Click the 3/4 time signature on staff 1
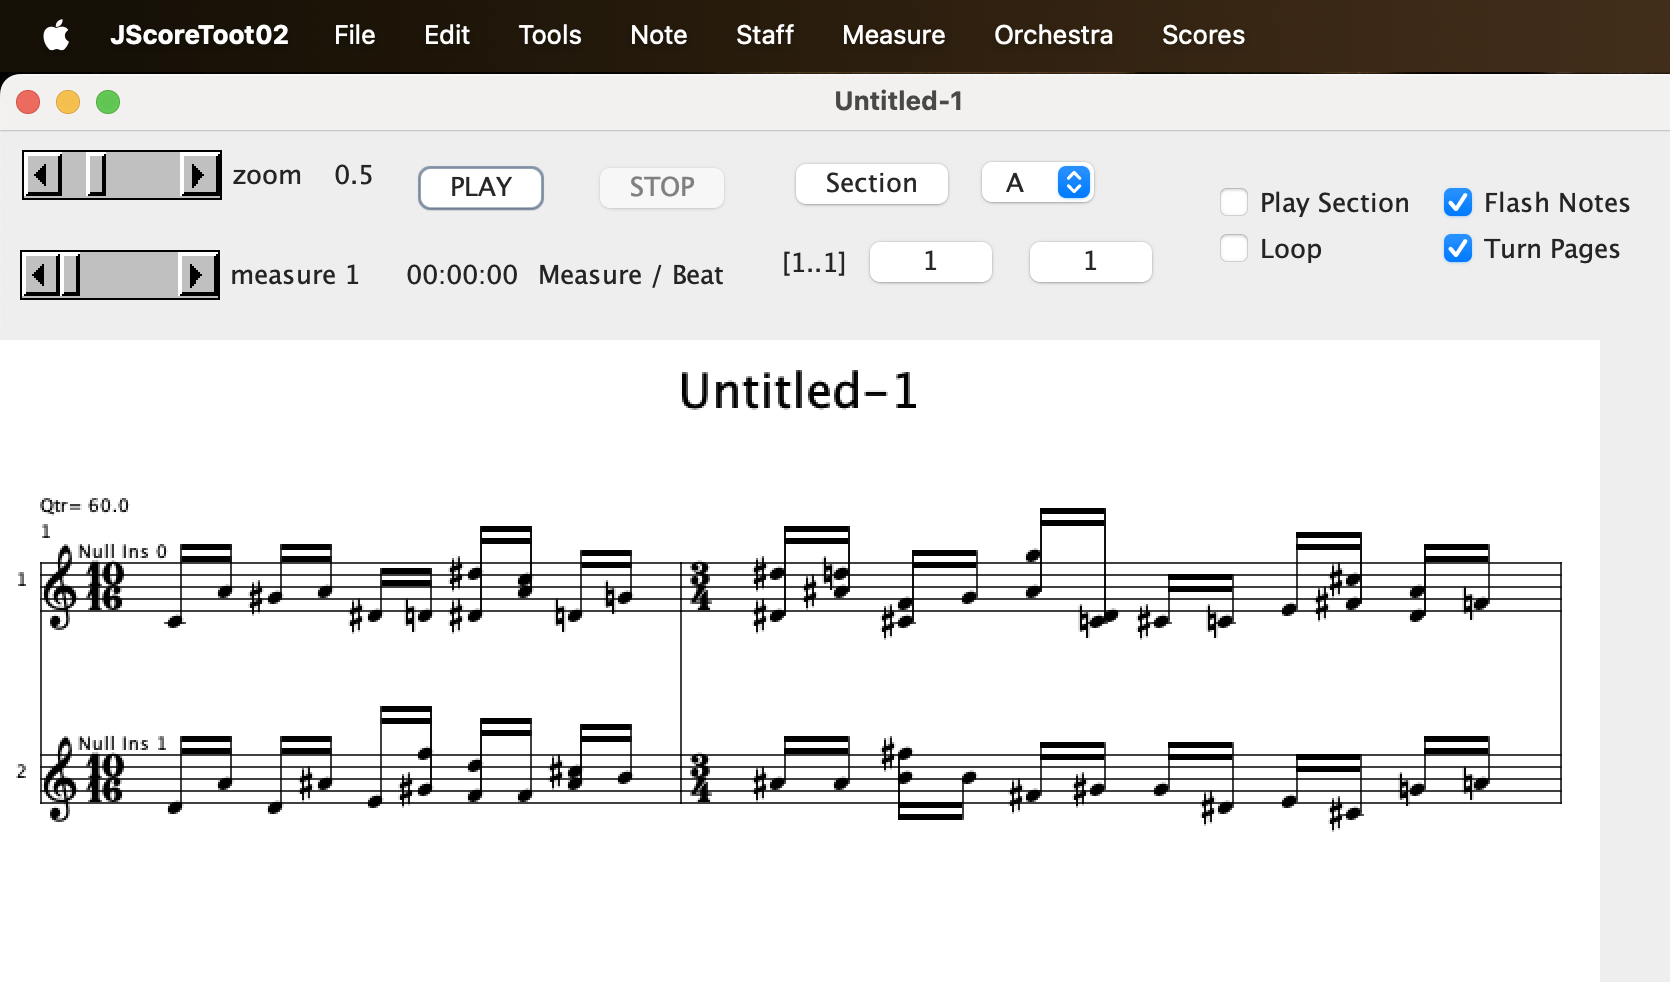This screenshot has height=982, width=1670. [x=700, y=587]
